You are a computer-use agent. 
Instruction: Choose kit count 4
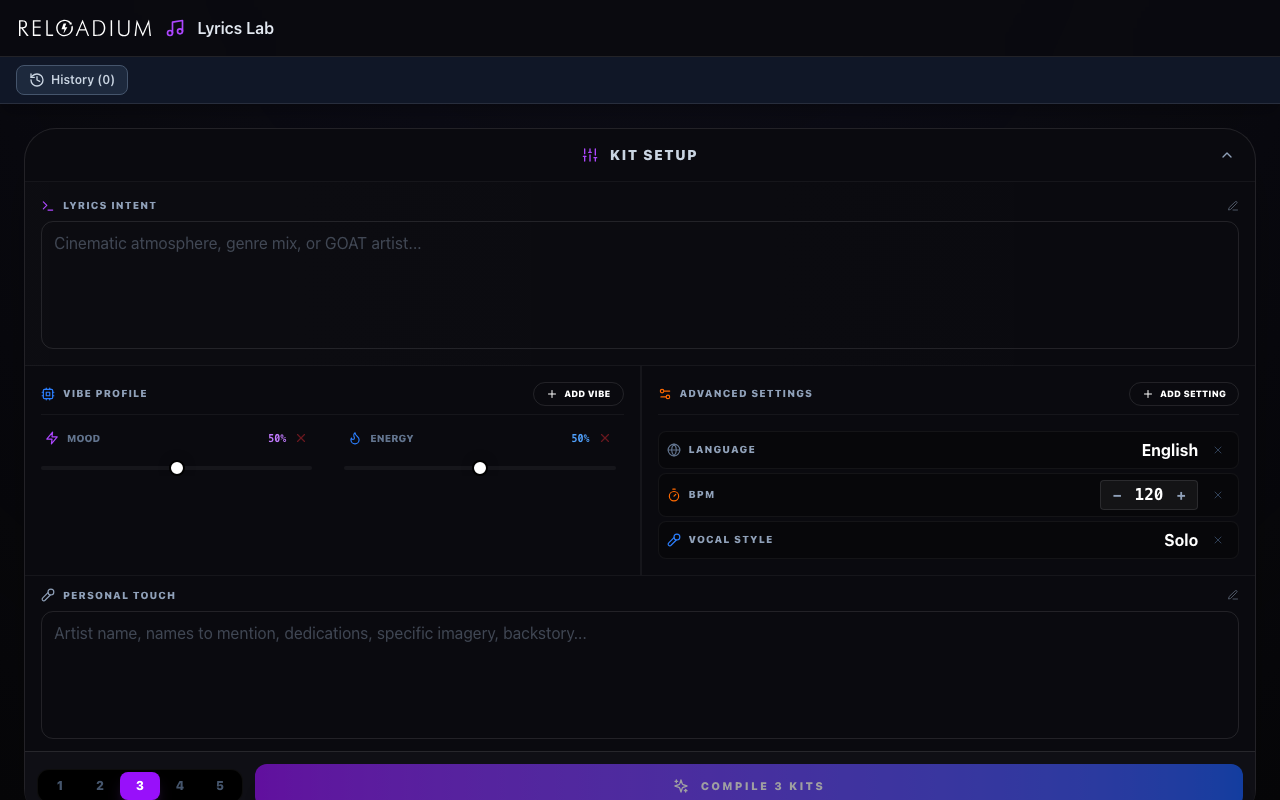[180, 786]
